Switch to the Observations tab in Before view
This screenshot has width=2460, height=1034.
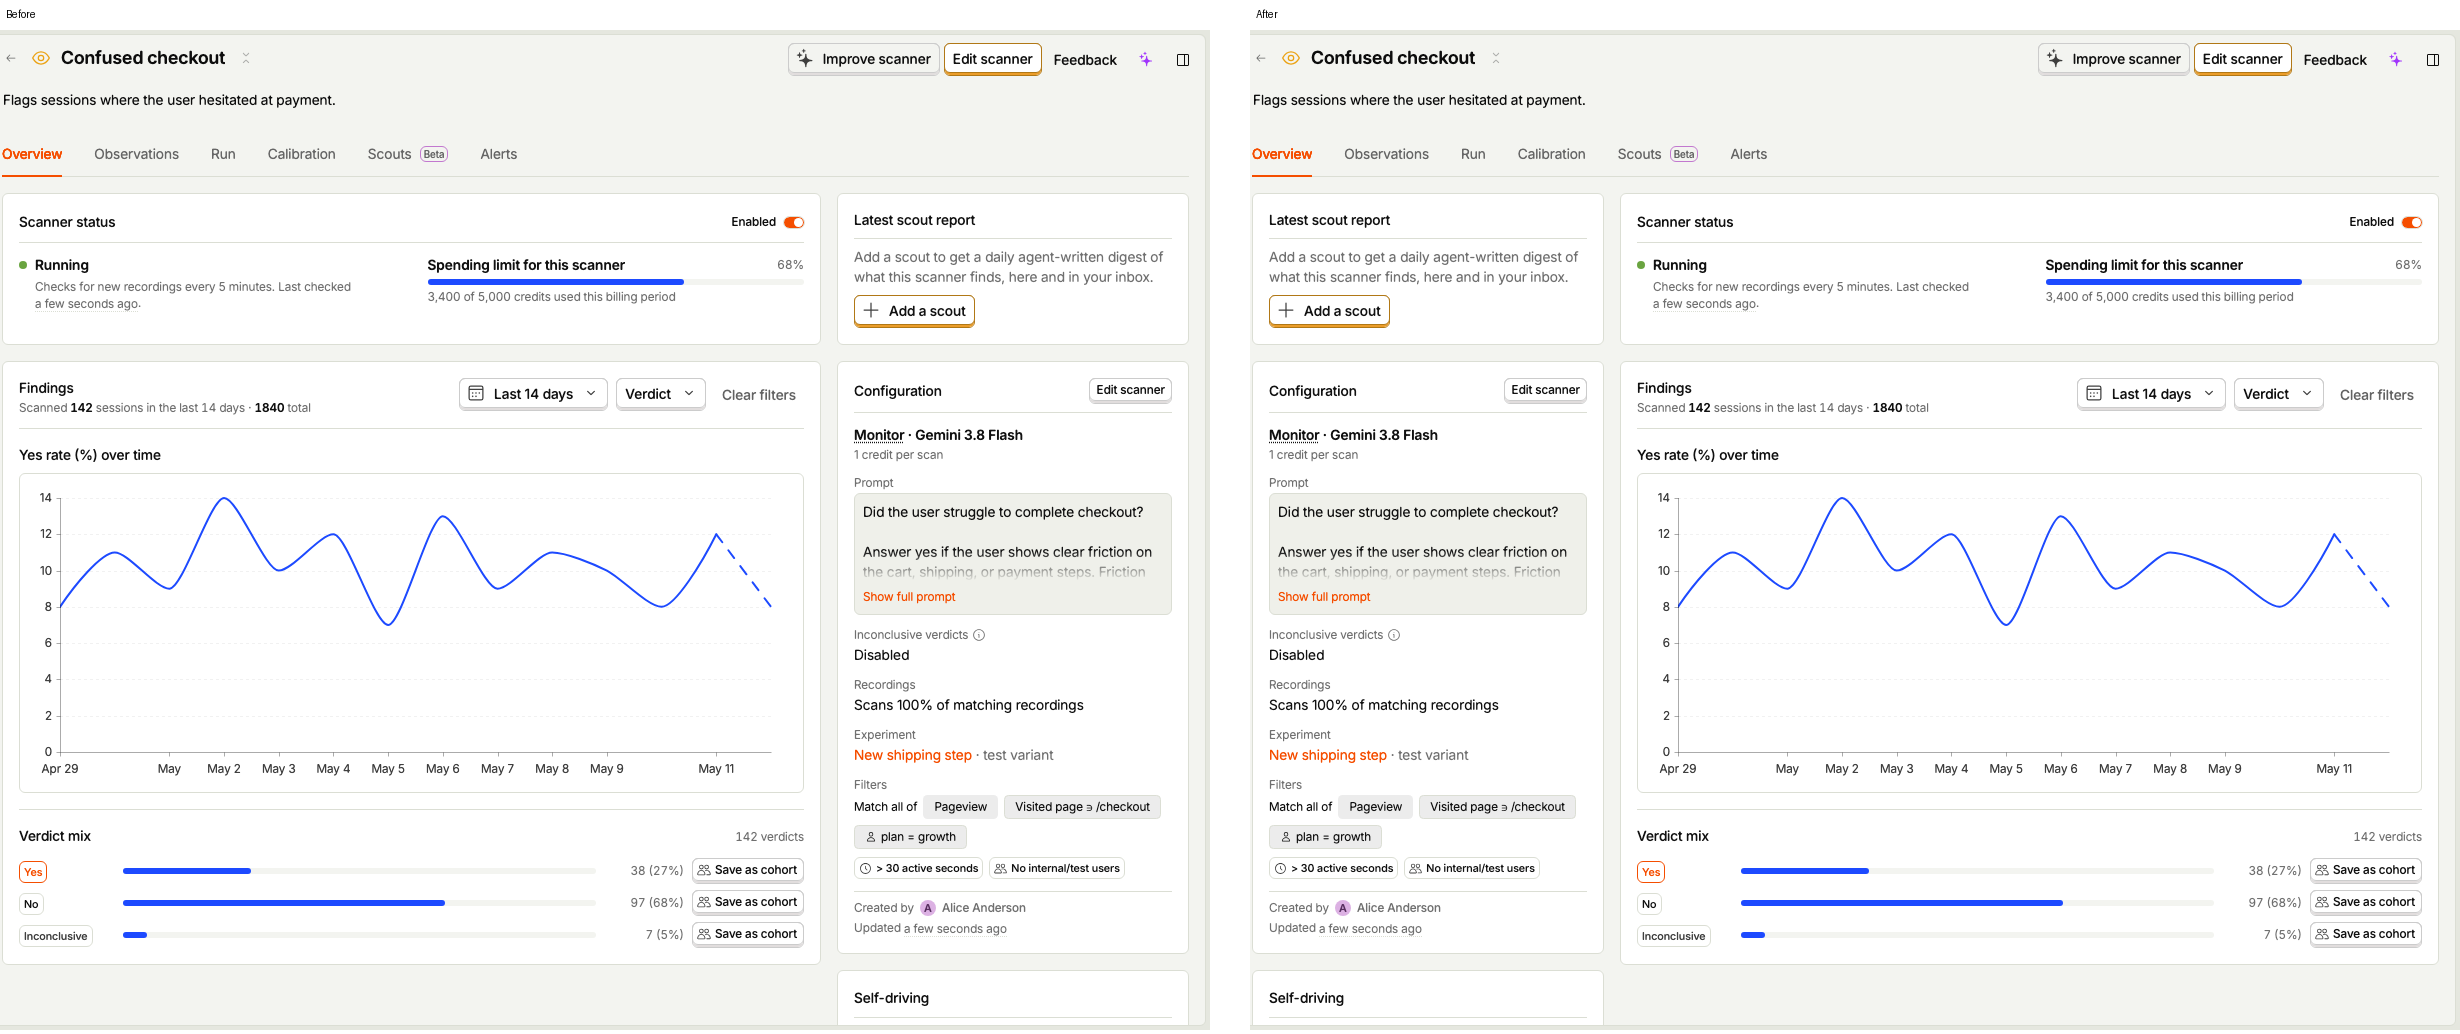pos(137,154)
